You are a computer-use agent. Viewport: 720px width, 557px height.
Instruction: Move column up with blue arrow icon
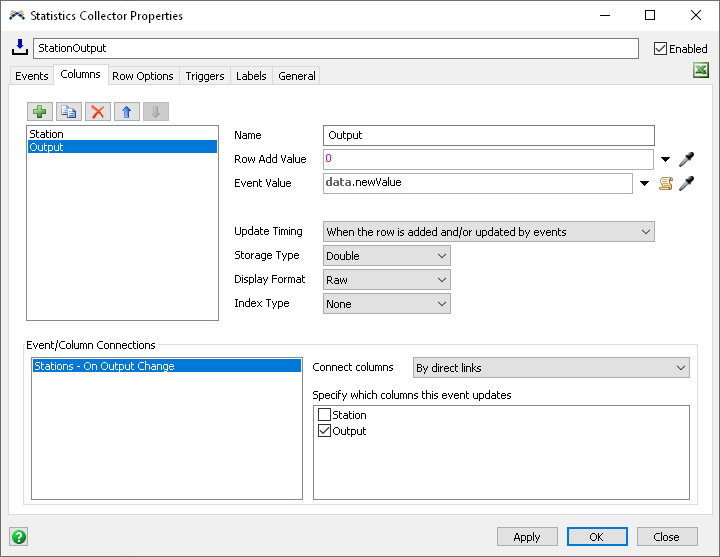coord(126,112)
